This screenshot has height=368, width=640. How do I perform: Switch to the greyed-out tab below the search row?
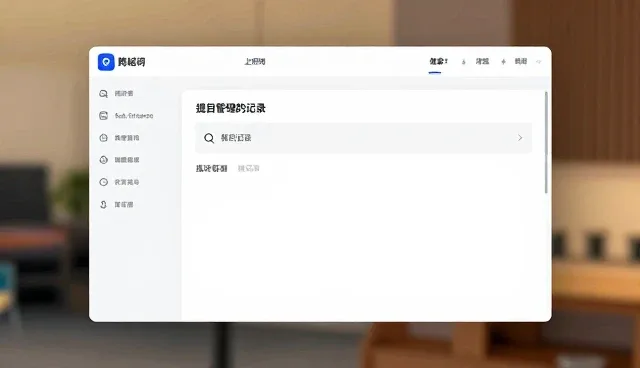pos(249,168)
